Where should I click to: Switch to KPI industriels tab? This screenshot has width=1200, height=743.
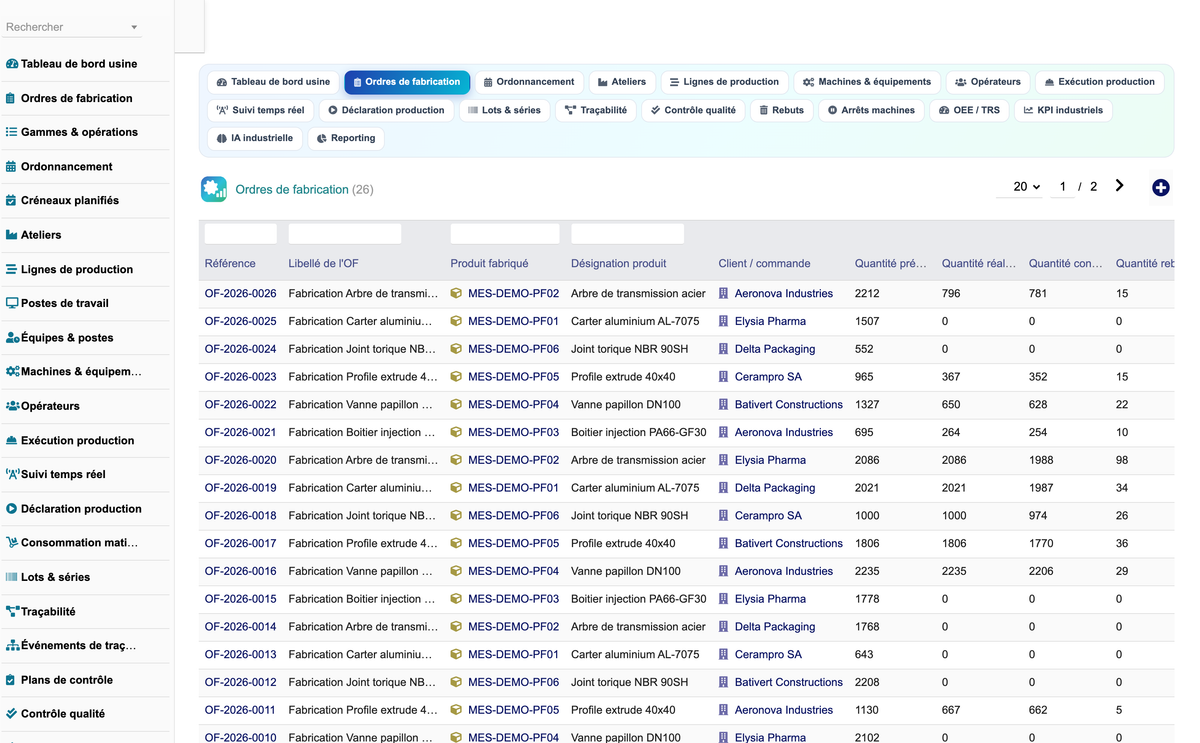[x=1063, y=110]
